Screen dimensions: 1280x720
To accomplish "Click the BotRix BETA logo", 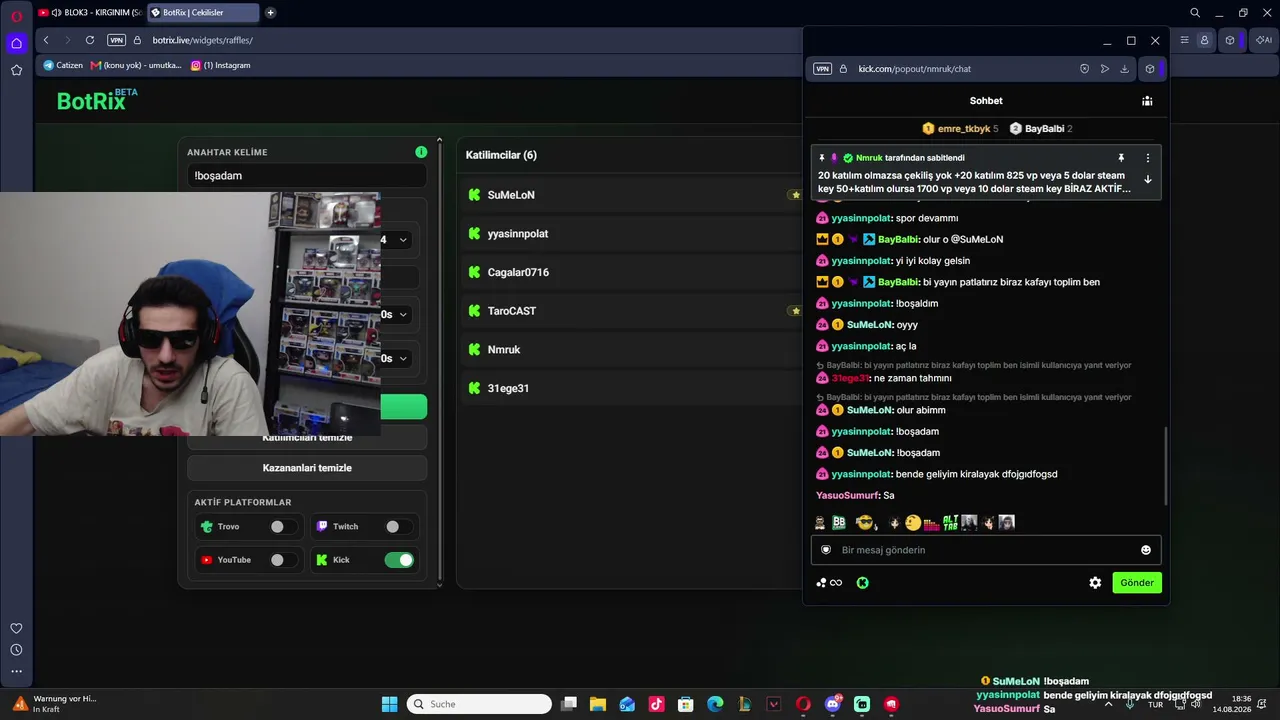I will (x=97, y=99).
